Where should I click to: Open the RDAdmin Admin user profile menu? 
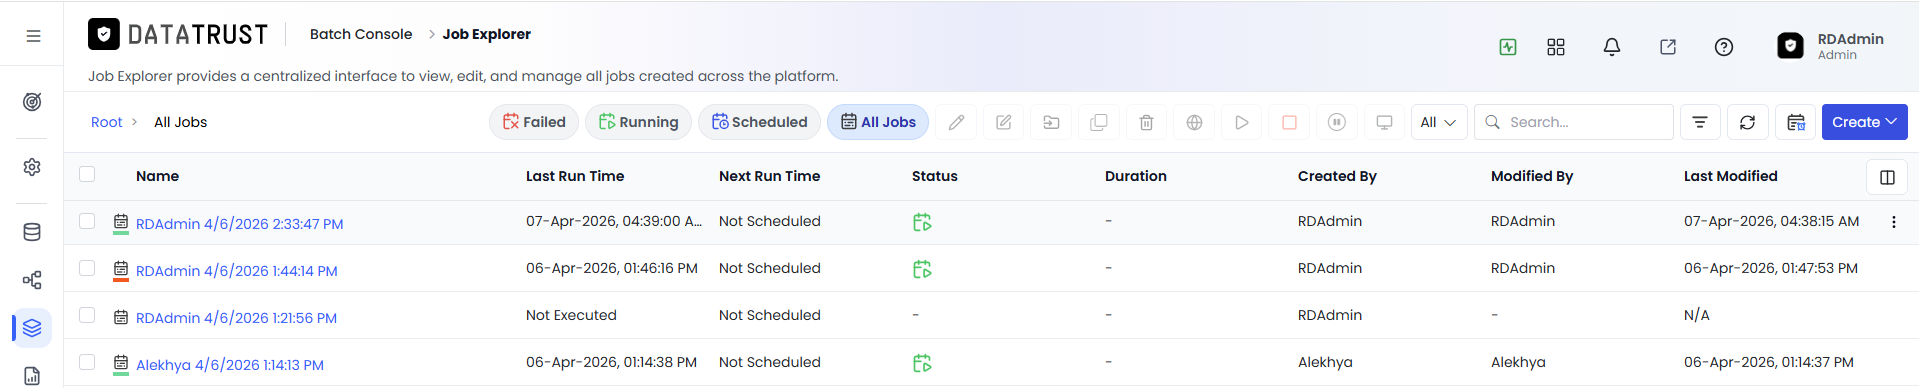point(1831,46)
